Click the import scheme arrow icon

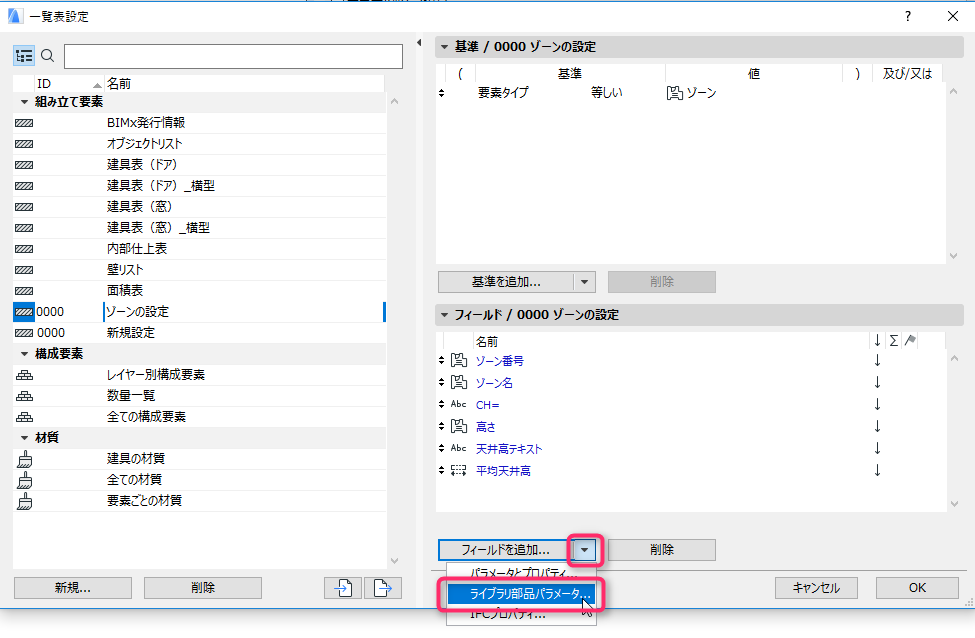pyautogui.click(x=343, y=588)
